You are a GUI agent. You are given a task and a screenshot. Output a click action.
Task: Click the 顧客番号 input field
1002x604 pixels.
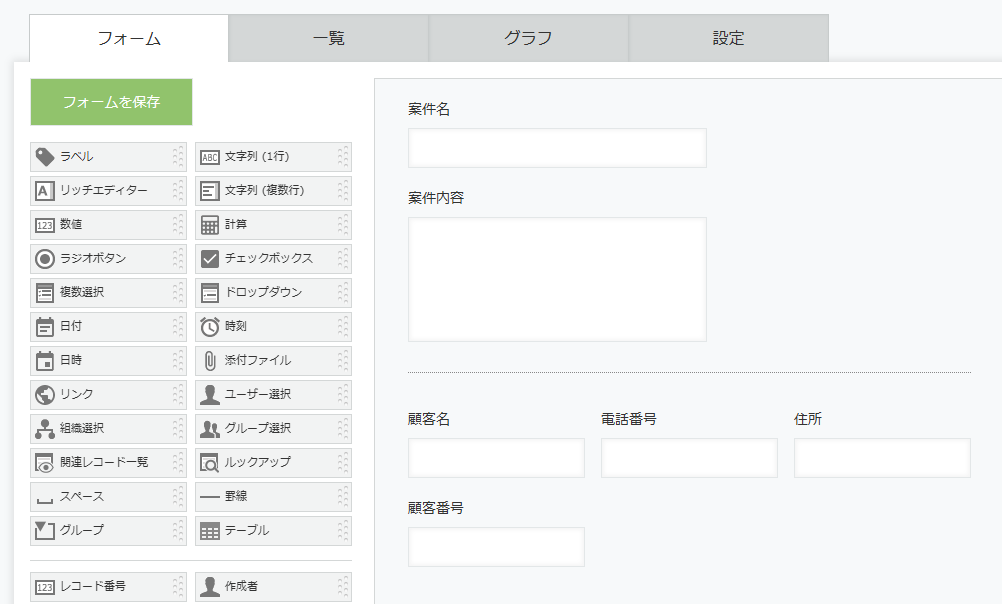(x=497, y=546)
